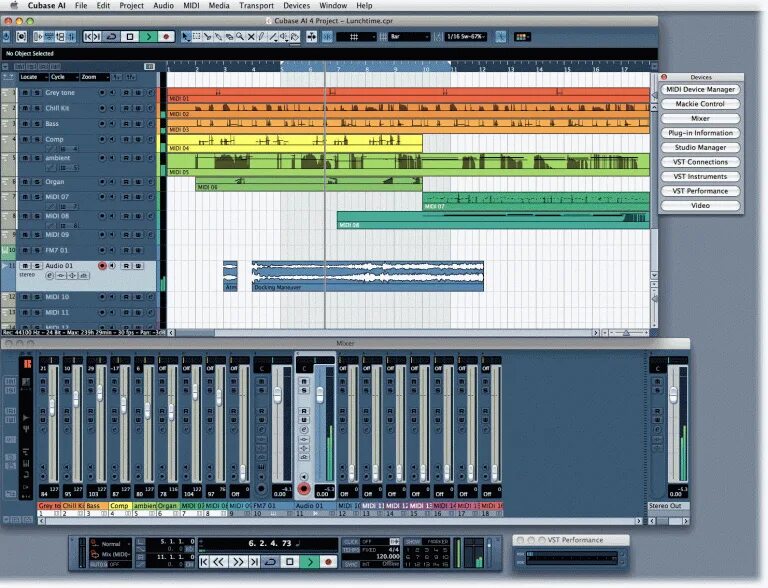Toggle Cycle button in top toolbar
Image resolution: width=768 pixels, height=588 pixels.
click(112, 37)
